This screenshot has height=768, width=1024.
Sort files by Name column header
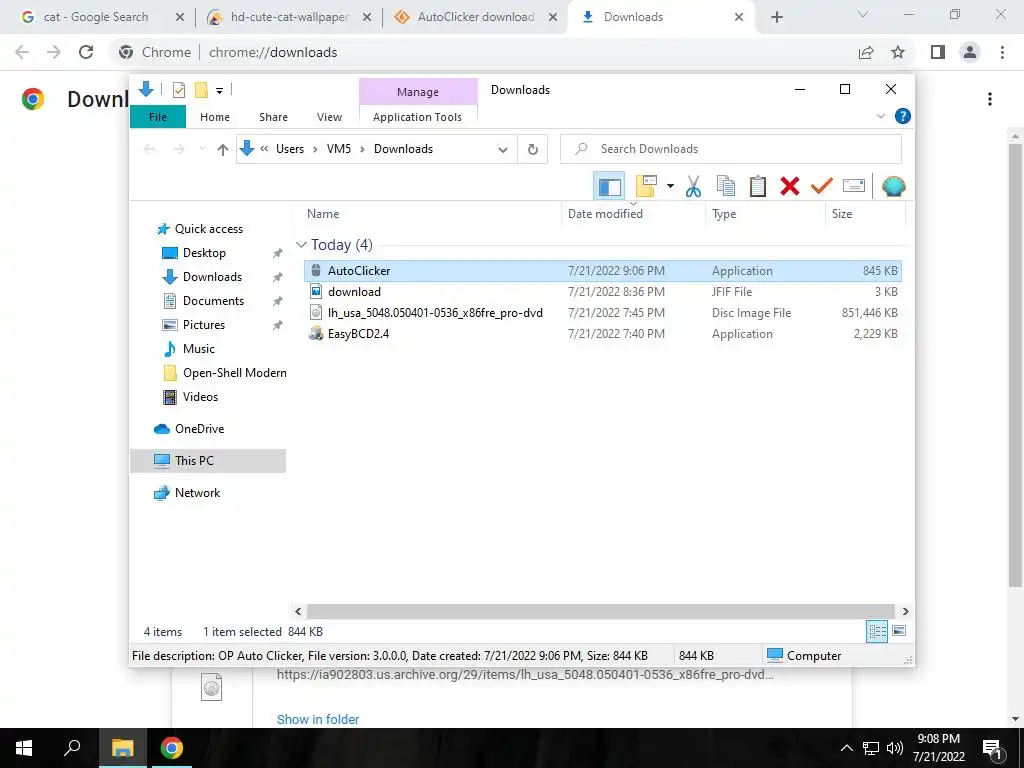(431, 214)
